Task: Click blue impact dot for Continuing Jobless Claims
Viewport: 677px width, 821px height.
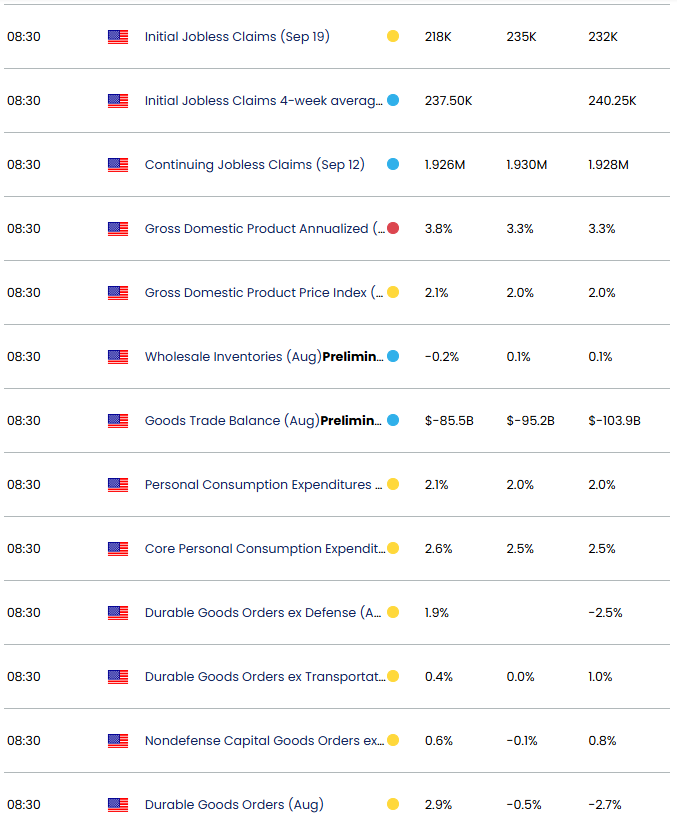Action: point(393,165)
